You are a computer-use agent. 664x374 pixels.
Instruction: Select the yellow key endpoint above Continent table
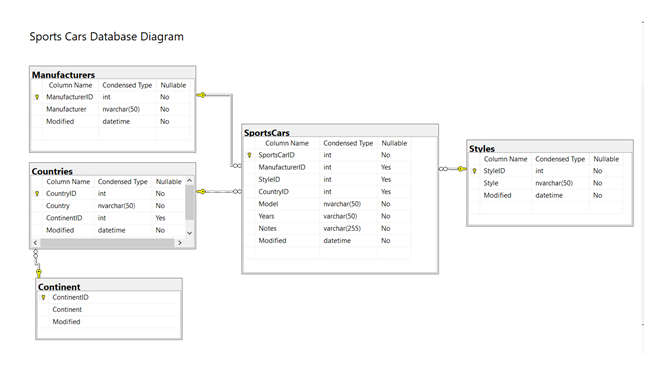click(x=39, y=273)
